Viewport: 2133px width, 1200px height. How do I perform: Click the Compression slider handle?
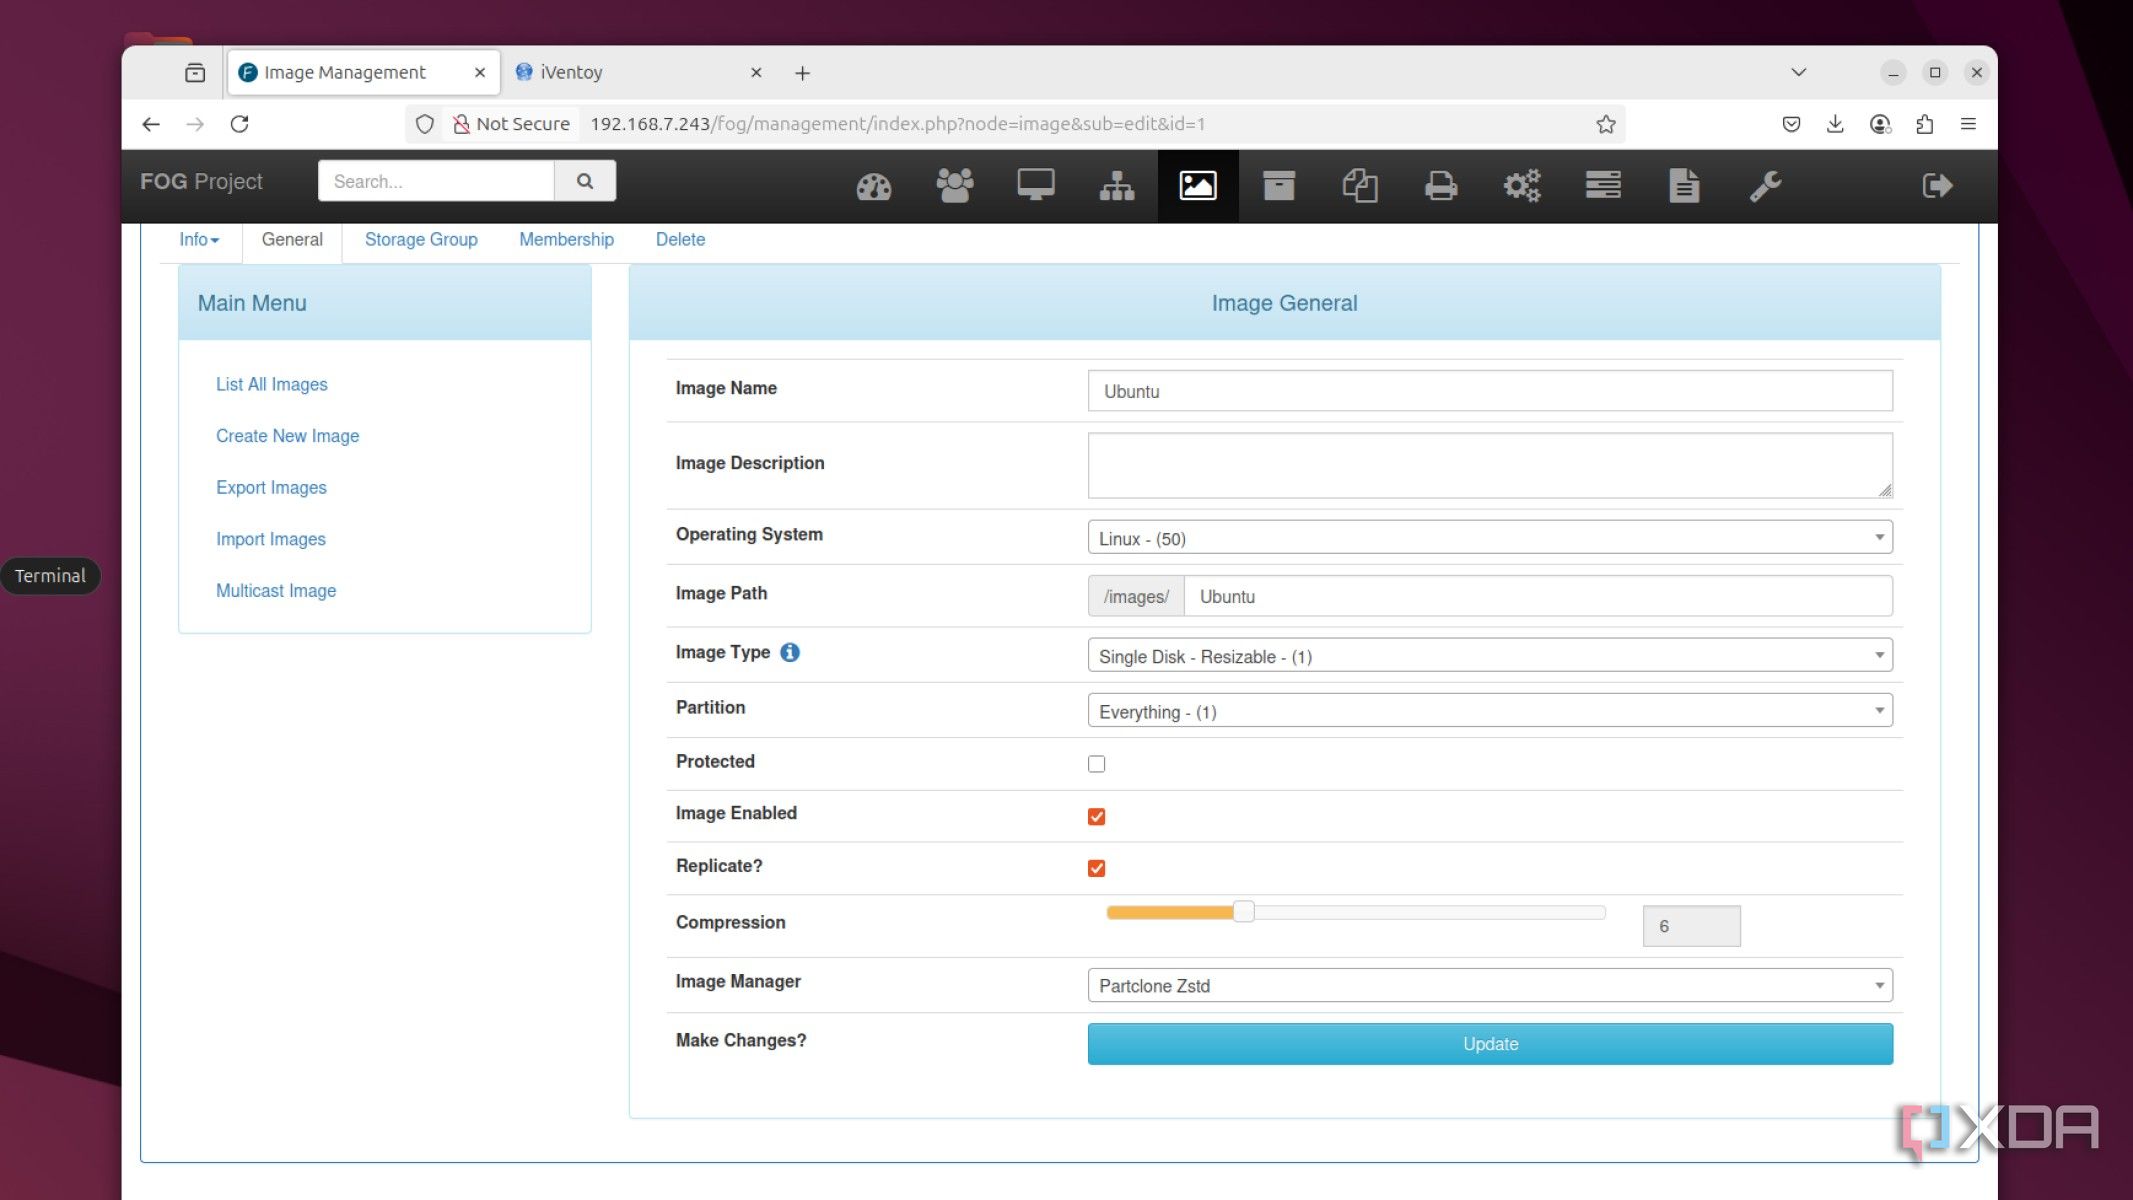tap(1243, 911)
